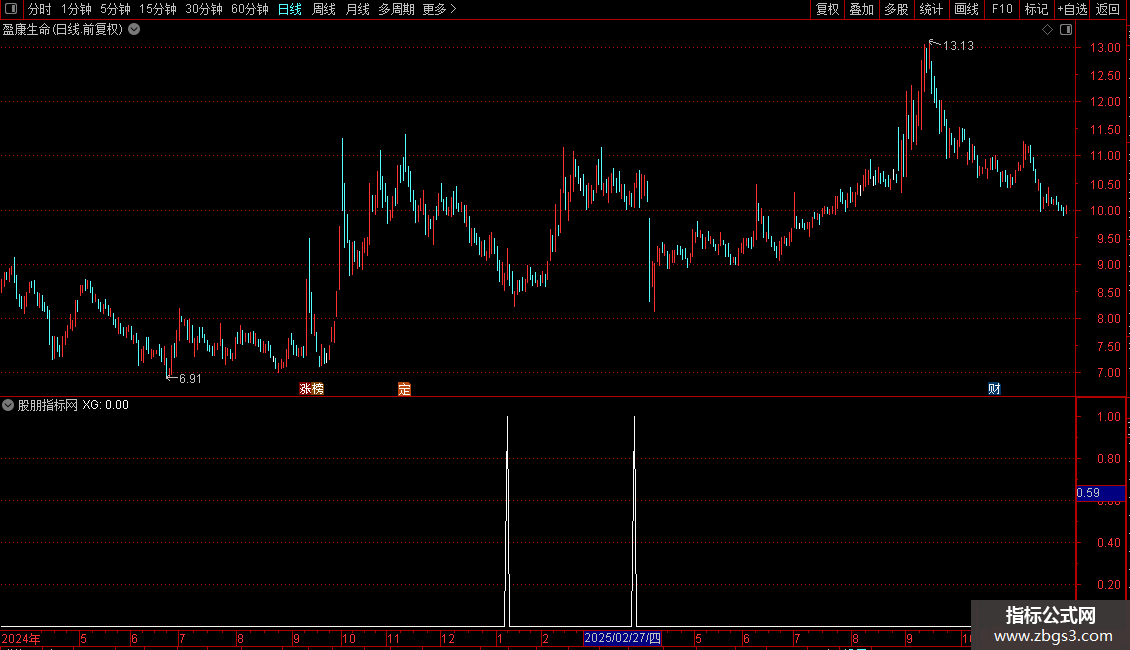Click the 盈康生命(日线.前复权) title text
Screen dimensions: 1130x650
pyautogui.click(x=63, y=30)
